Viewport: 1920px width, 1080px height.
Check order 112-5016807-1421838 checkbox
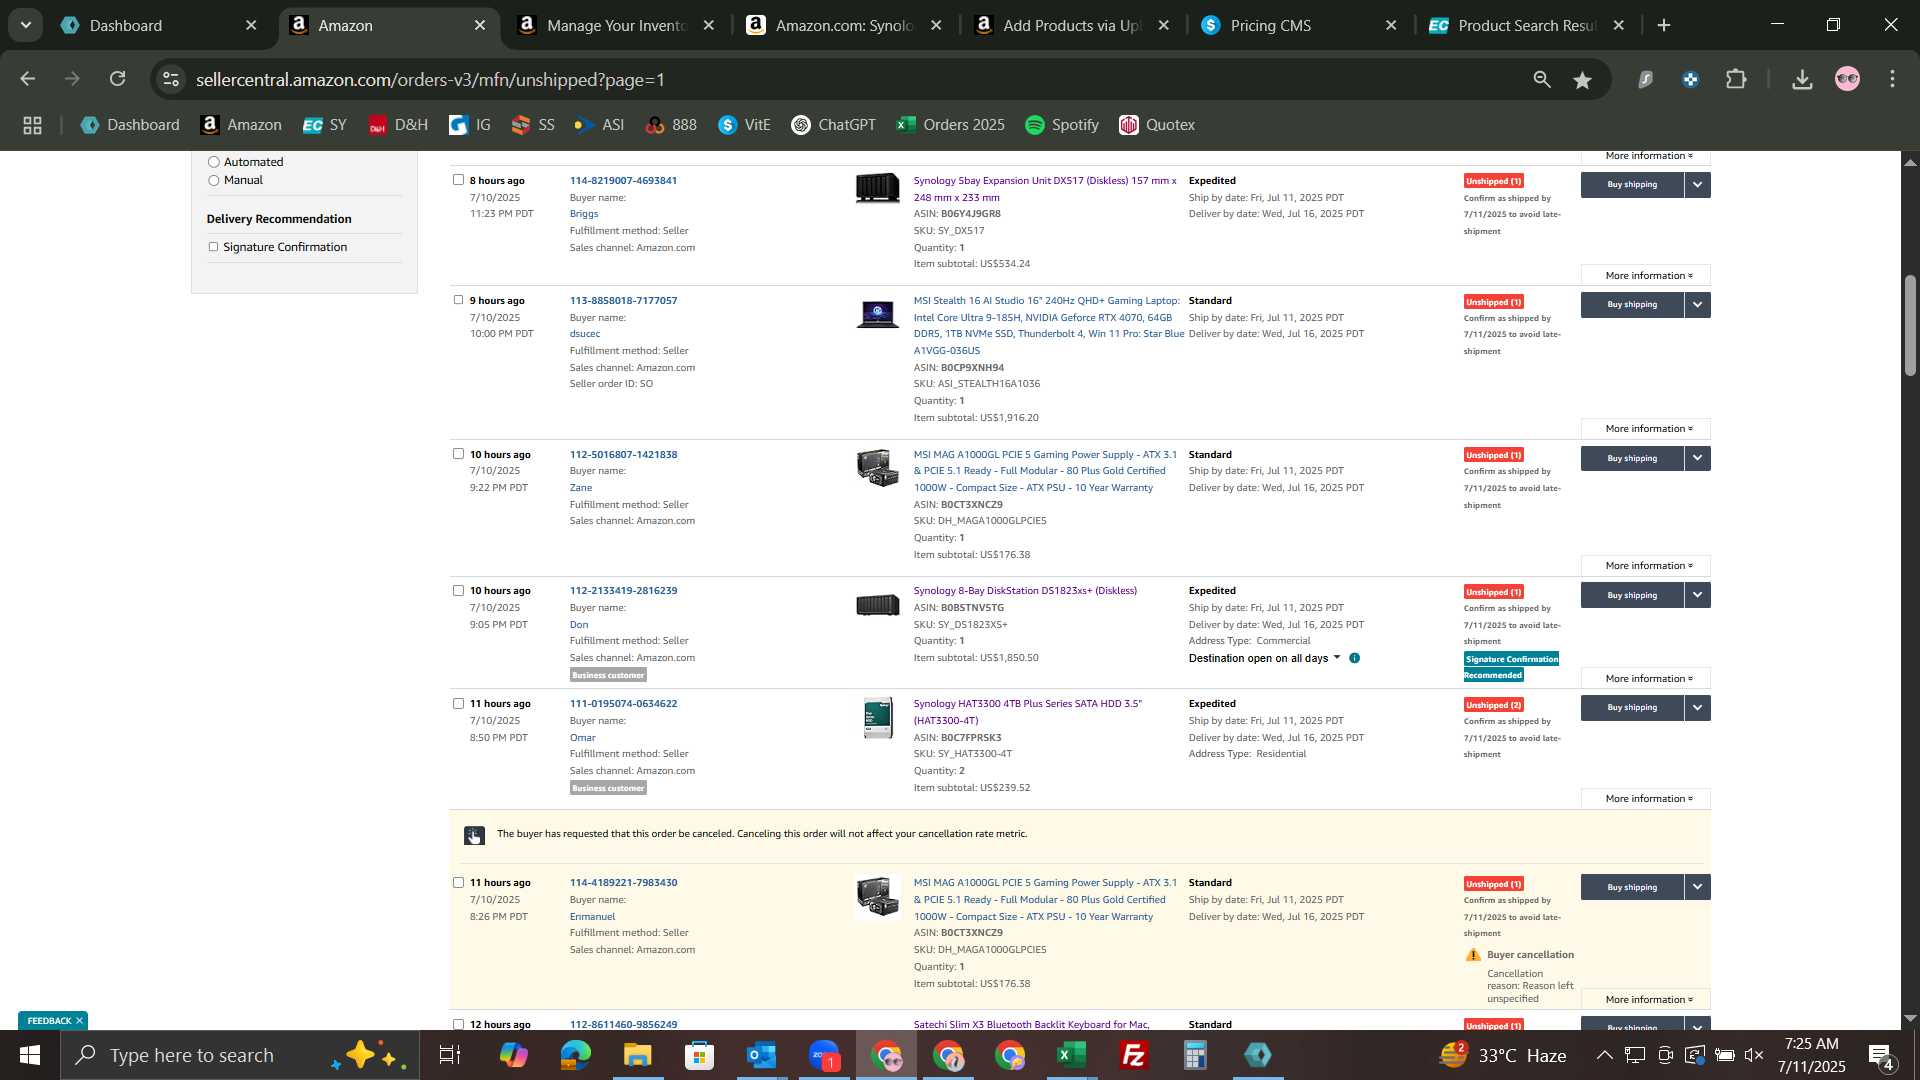coord(458,454)
